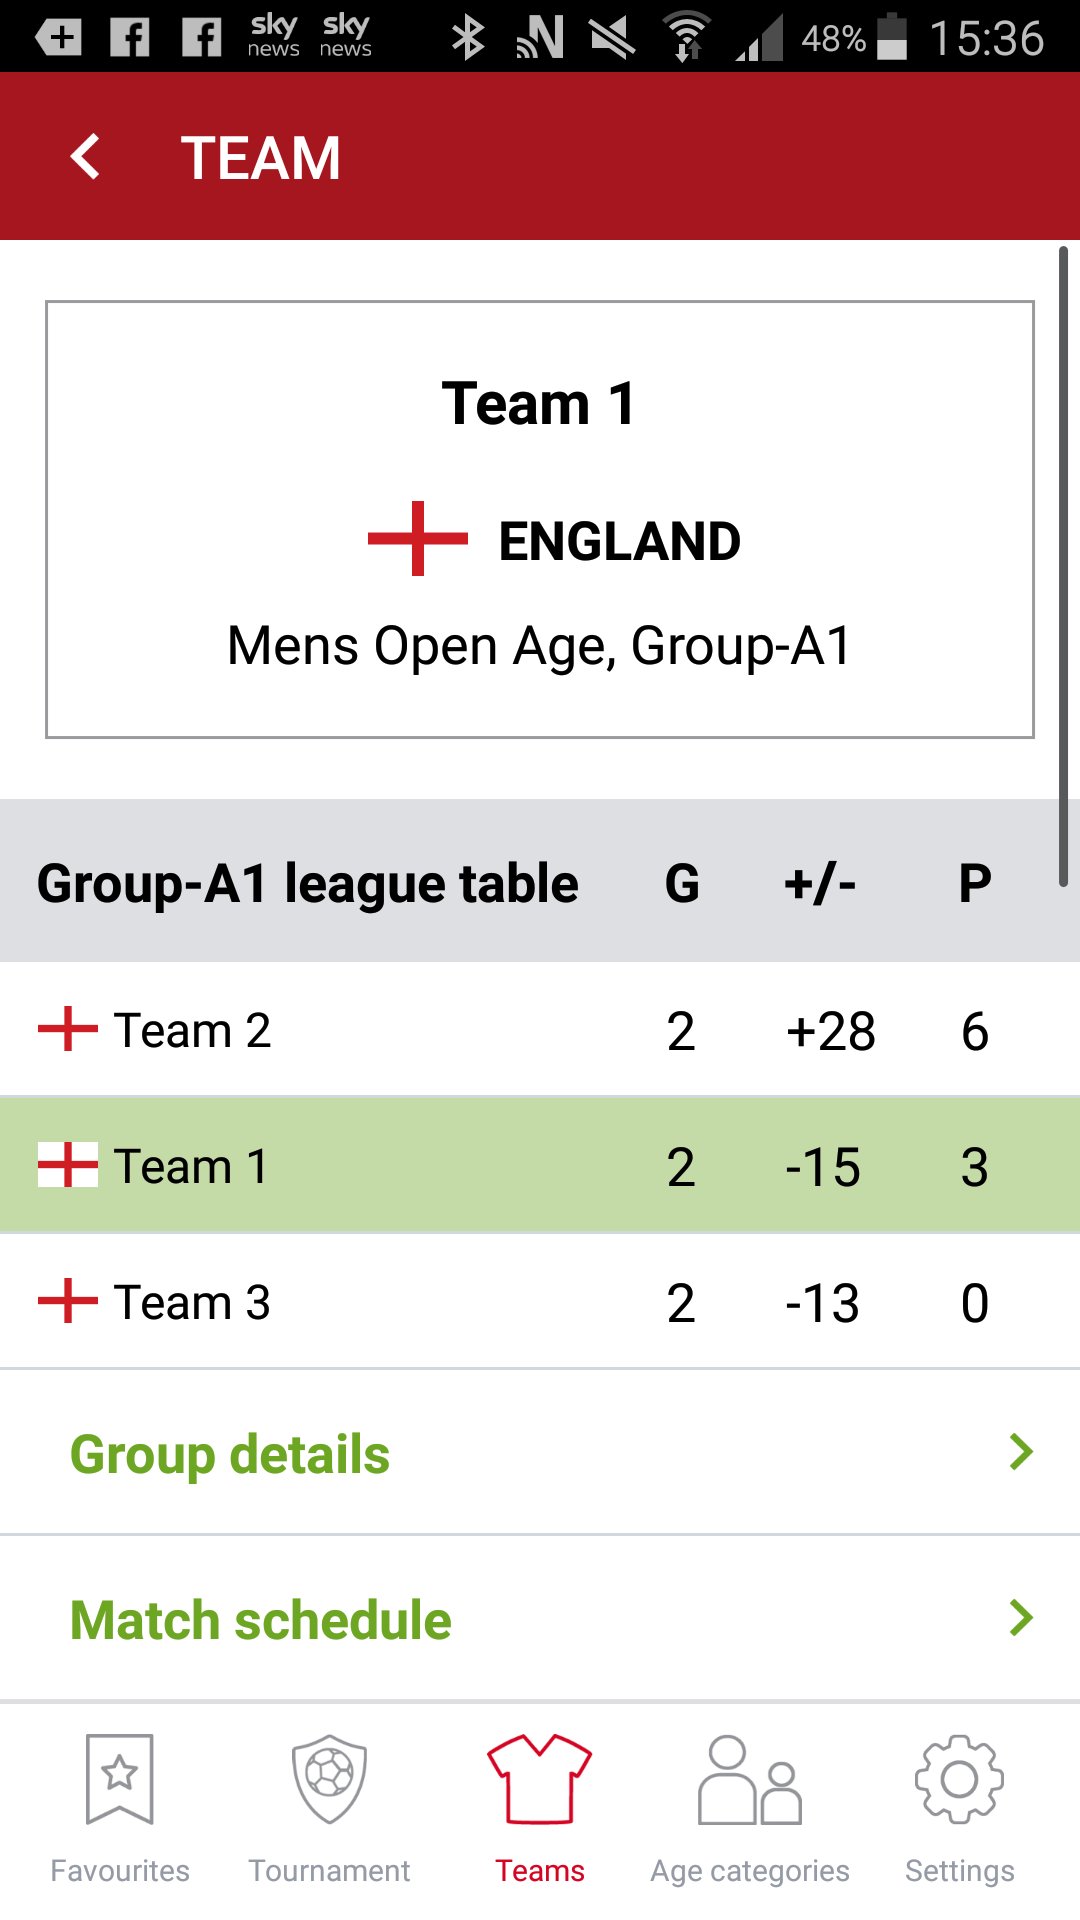The width and height of the screenshot is (1080, 1920).
Task: Select the Team 3 row
Action: click(x=540, y=1302)
